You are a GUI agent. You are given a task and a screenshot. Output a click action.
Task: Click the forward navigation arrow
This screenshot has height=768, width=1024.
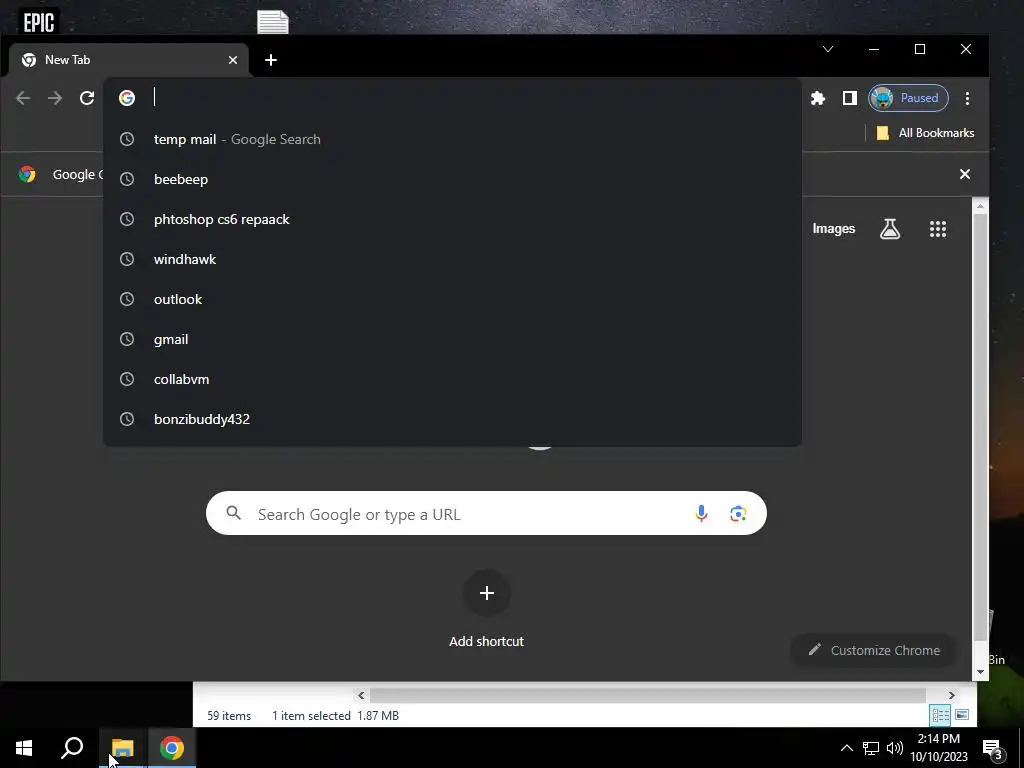pos(55,98)
